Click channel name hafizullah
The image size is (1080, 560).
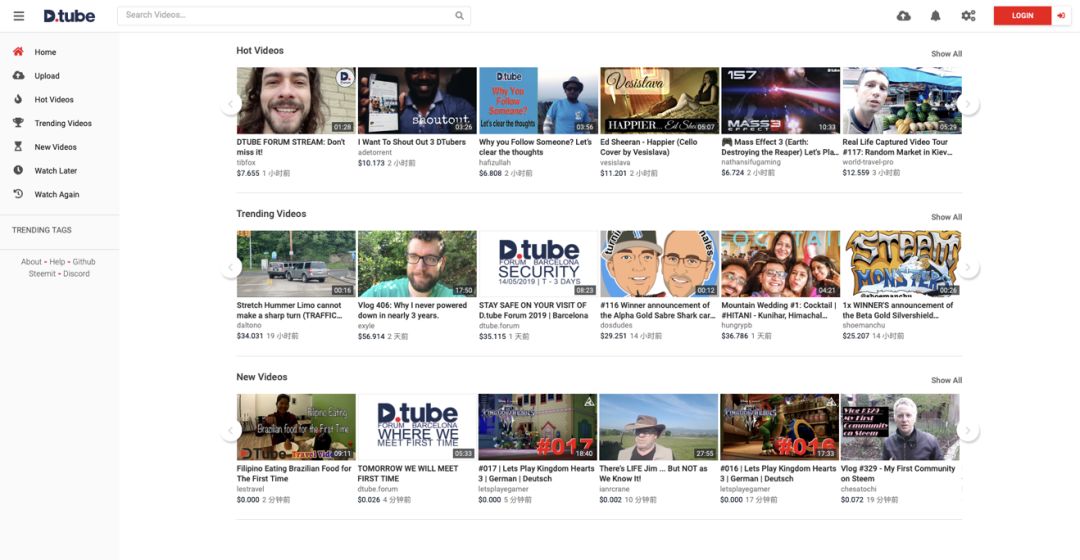click(495, 163)
